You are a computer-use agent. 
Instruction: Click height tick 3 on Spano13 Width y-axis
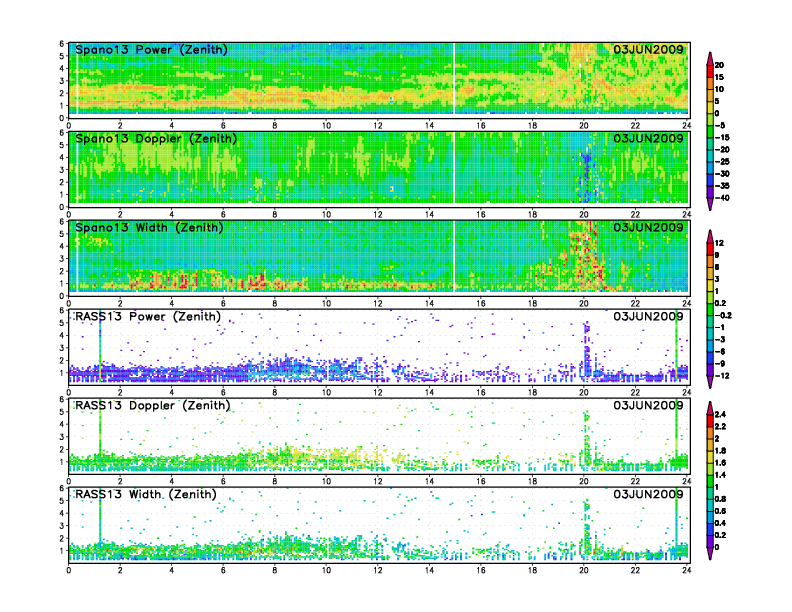[x=62, y=259]
